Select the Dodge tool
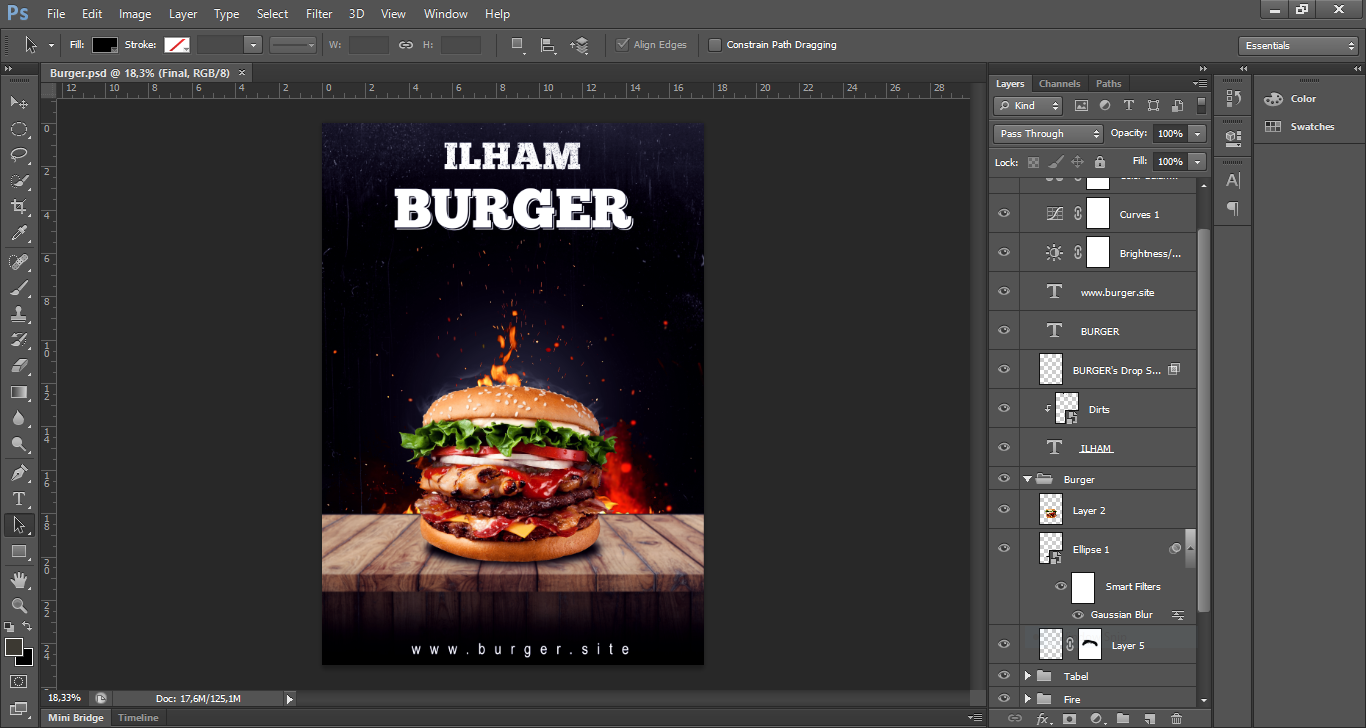Viewport: 1366px width, 728px height. [19, 444]
